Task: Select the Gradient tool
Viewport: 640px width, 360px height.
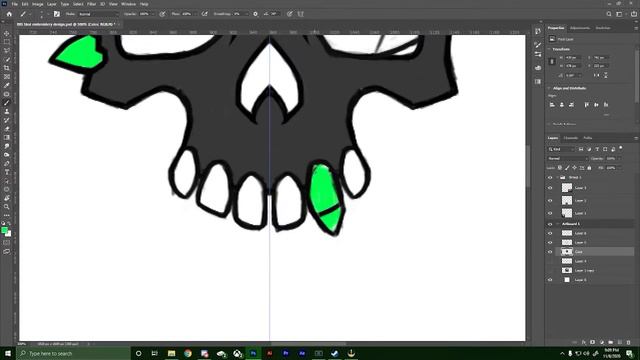Action: [7, 138]
